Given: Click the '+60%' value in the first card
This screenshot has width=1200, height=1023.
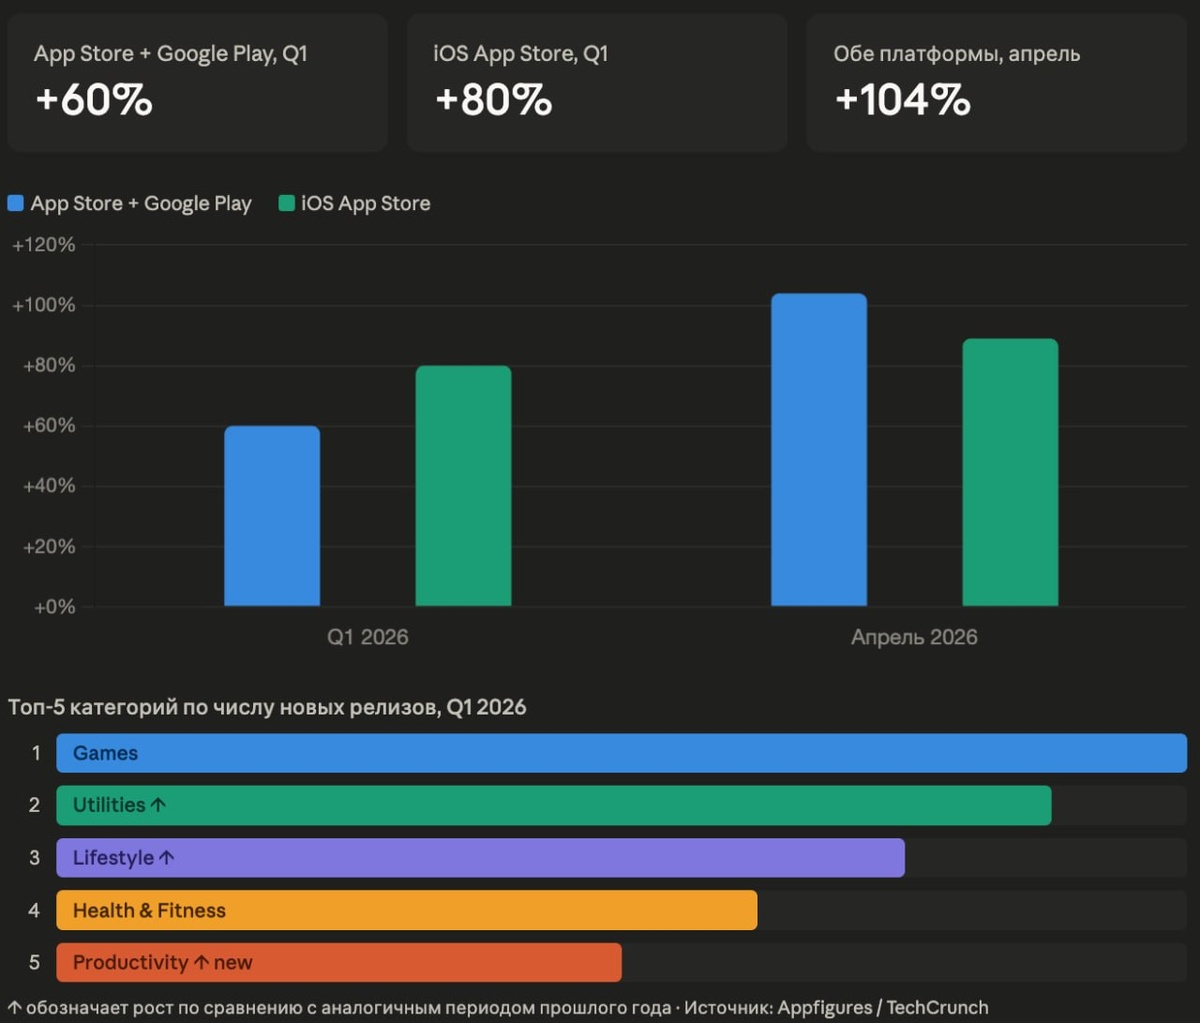Looking at the screenshot, I should point(93,100).
